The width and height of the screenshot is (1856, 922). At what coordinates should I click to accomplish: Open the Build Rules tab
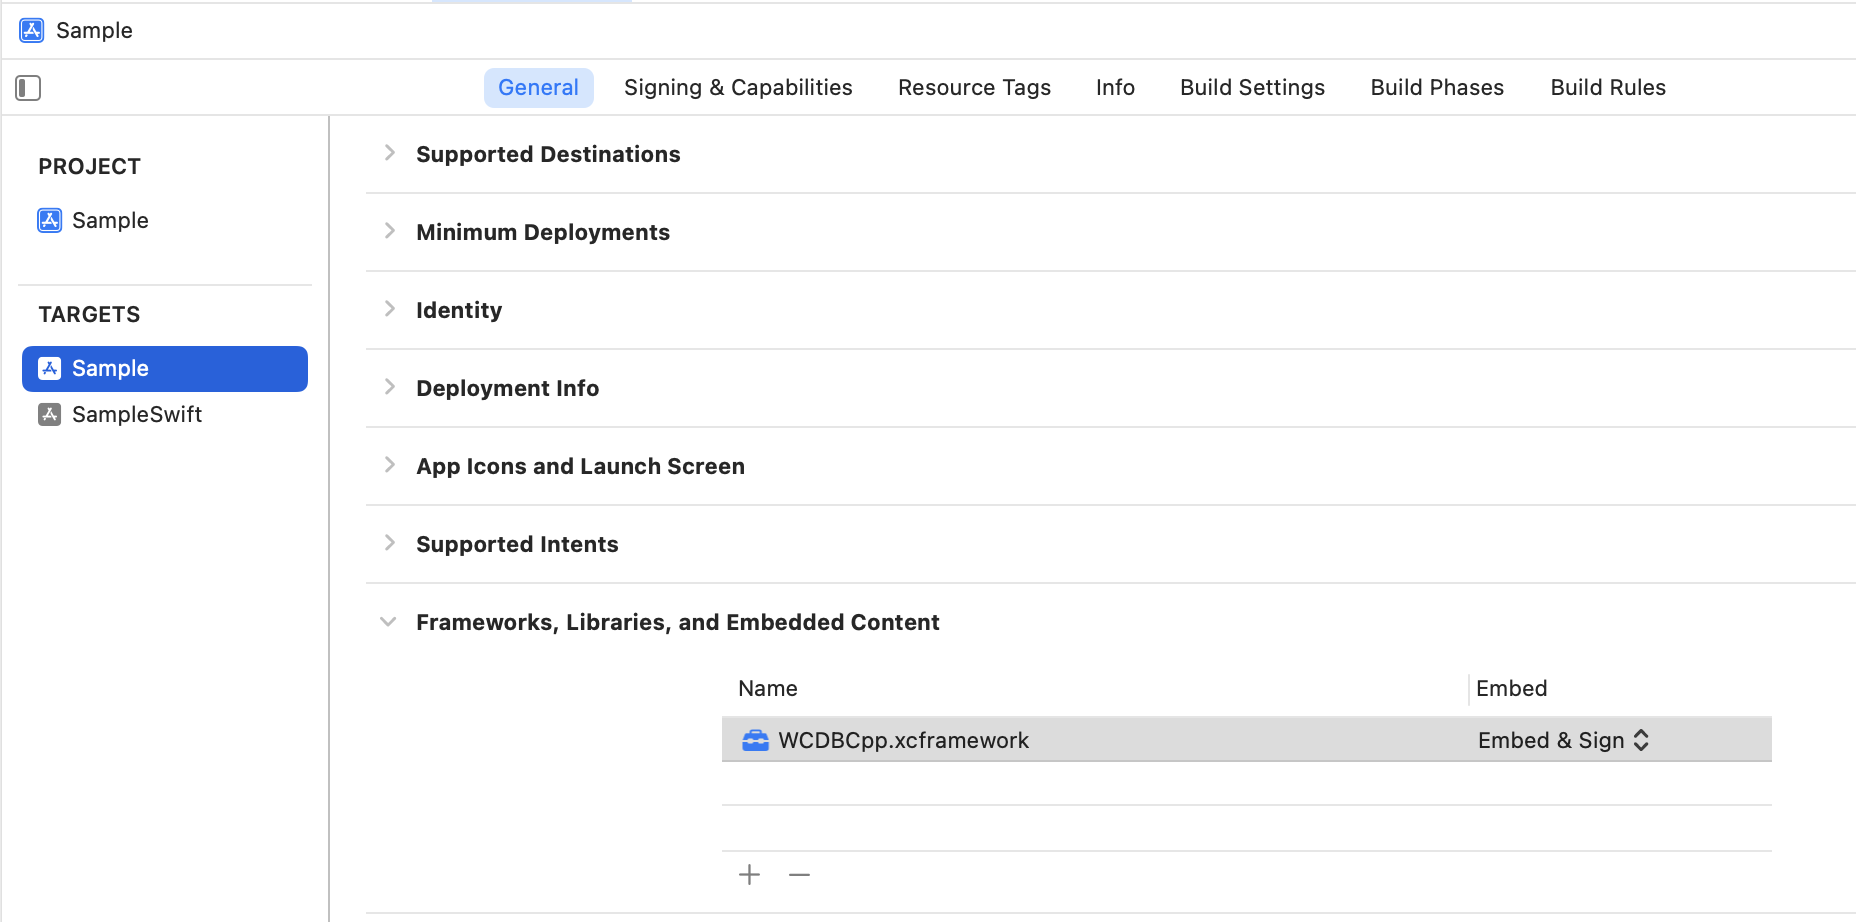point(1608,88)
